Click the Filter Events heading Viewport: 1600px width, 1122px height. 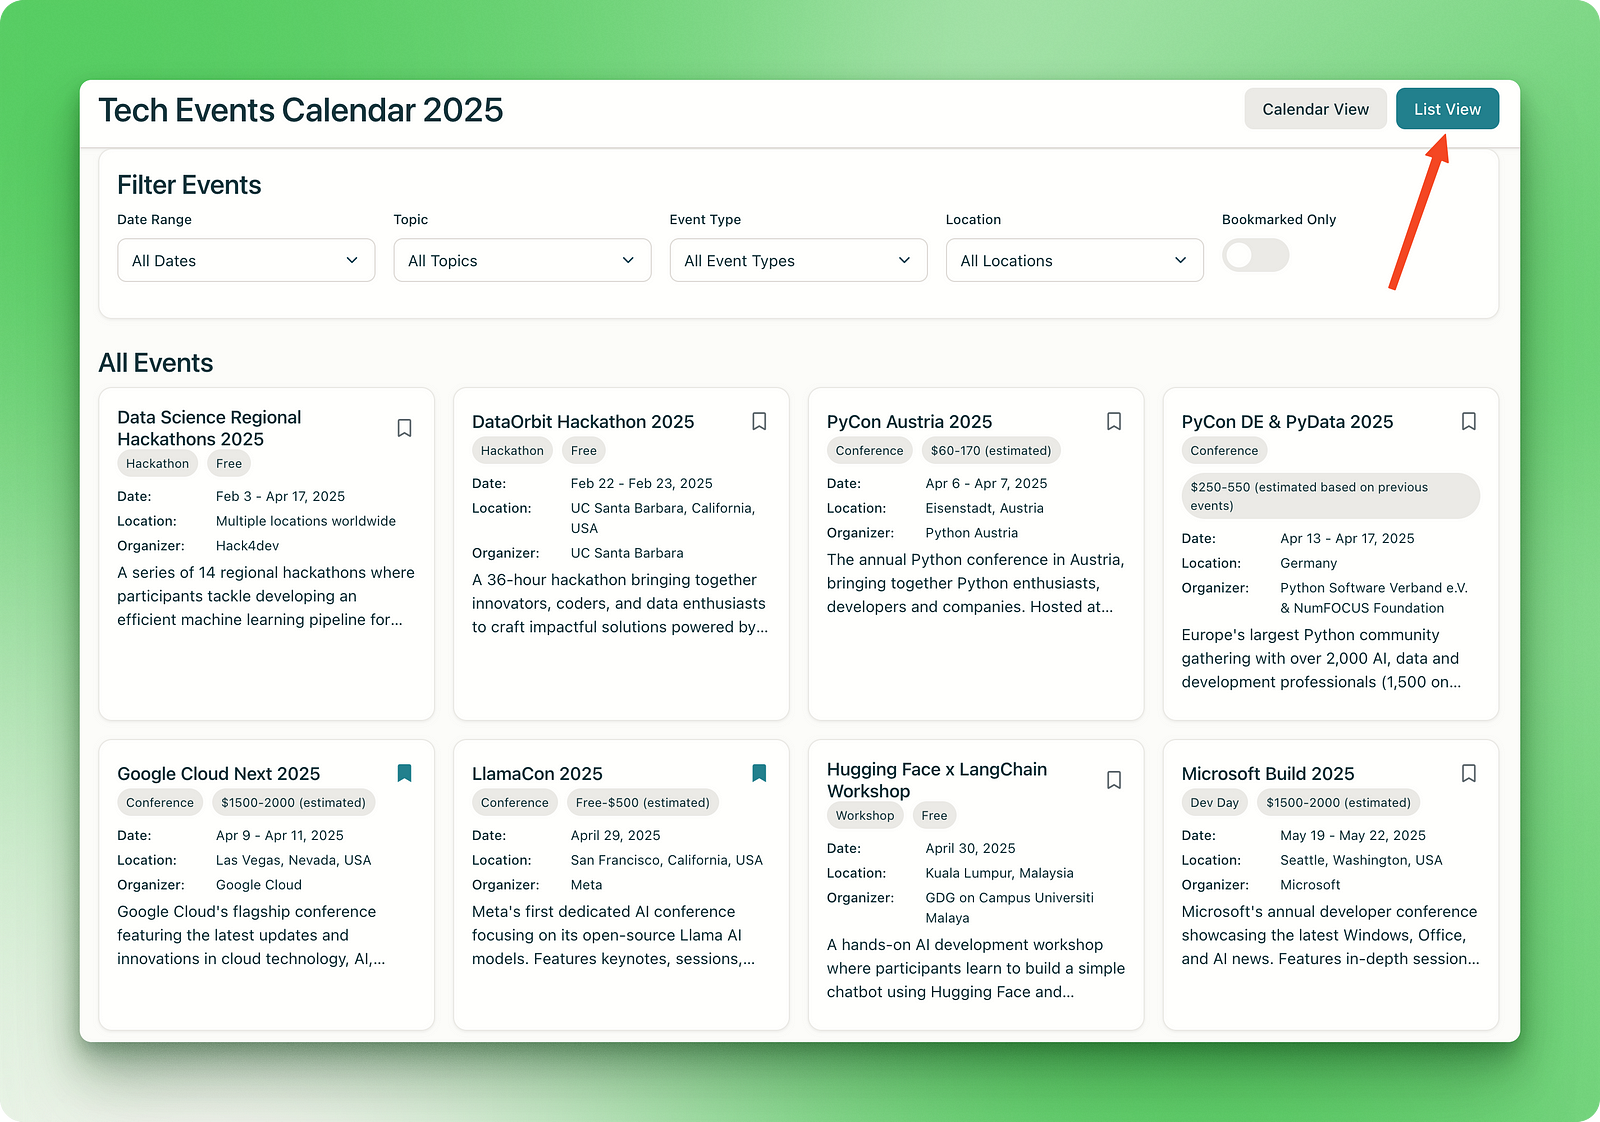pyautogui.click(x=189, y=185)
